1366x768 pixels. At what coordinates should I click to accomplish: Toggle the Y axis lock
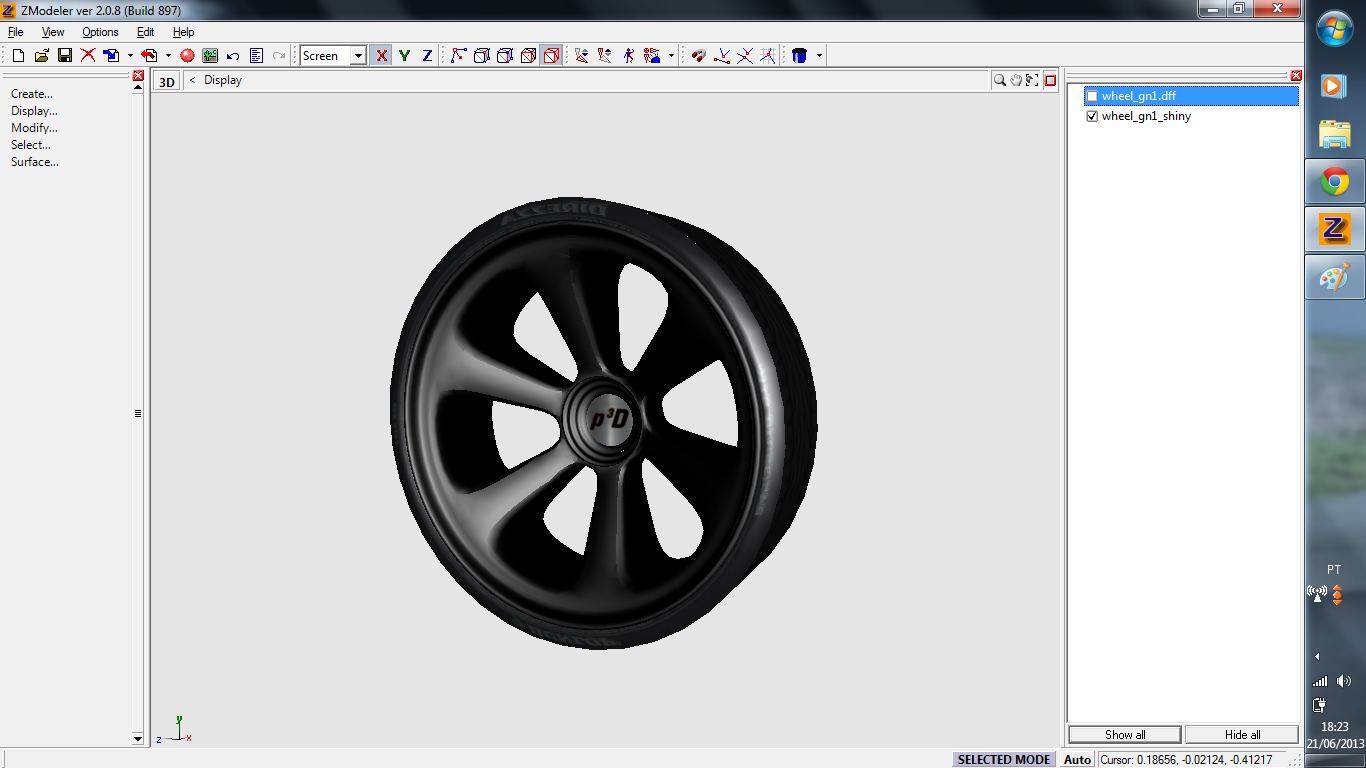click(404, 56)
